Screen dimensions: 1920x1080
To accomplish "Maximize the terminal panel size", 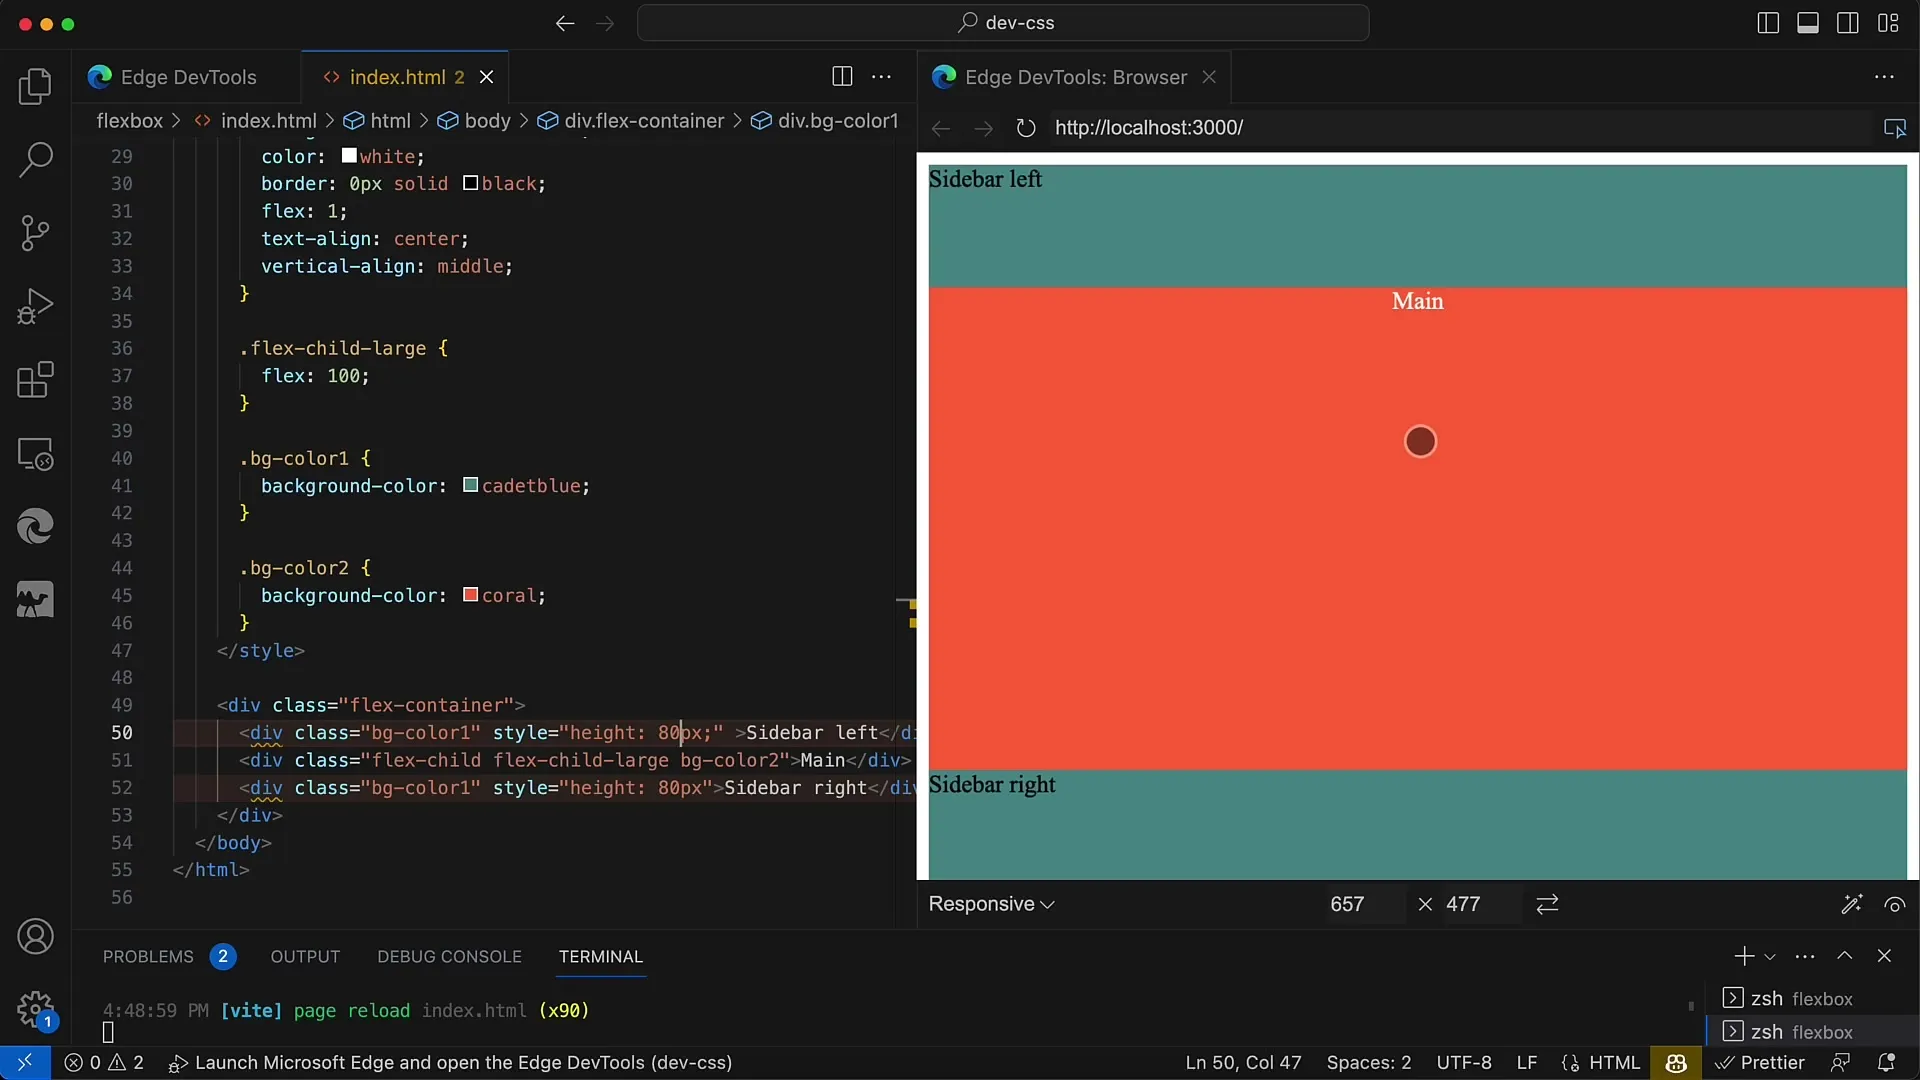I will click(1845, 956).
